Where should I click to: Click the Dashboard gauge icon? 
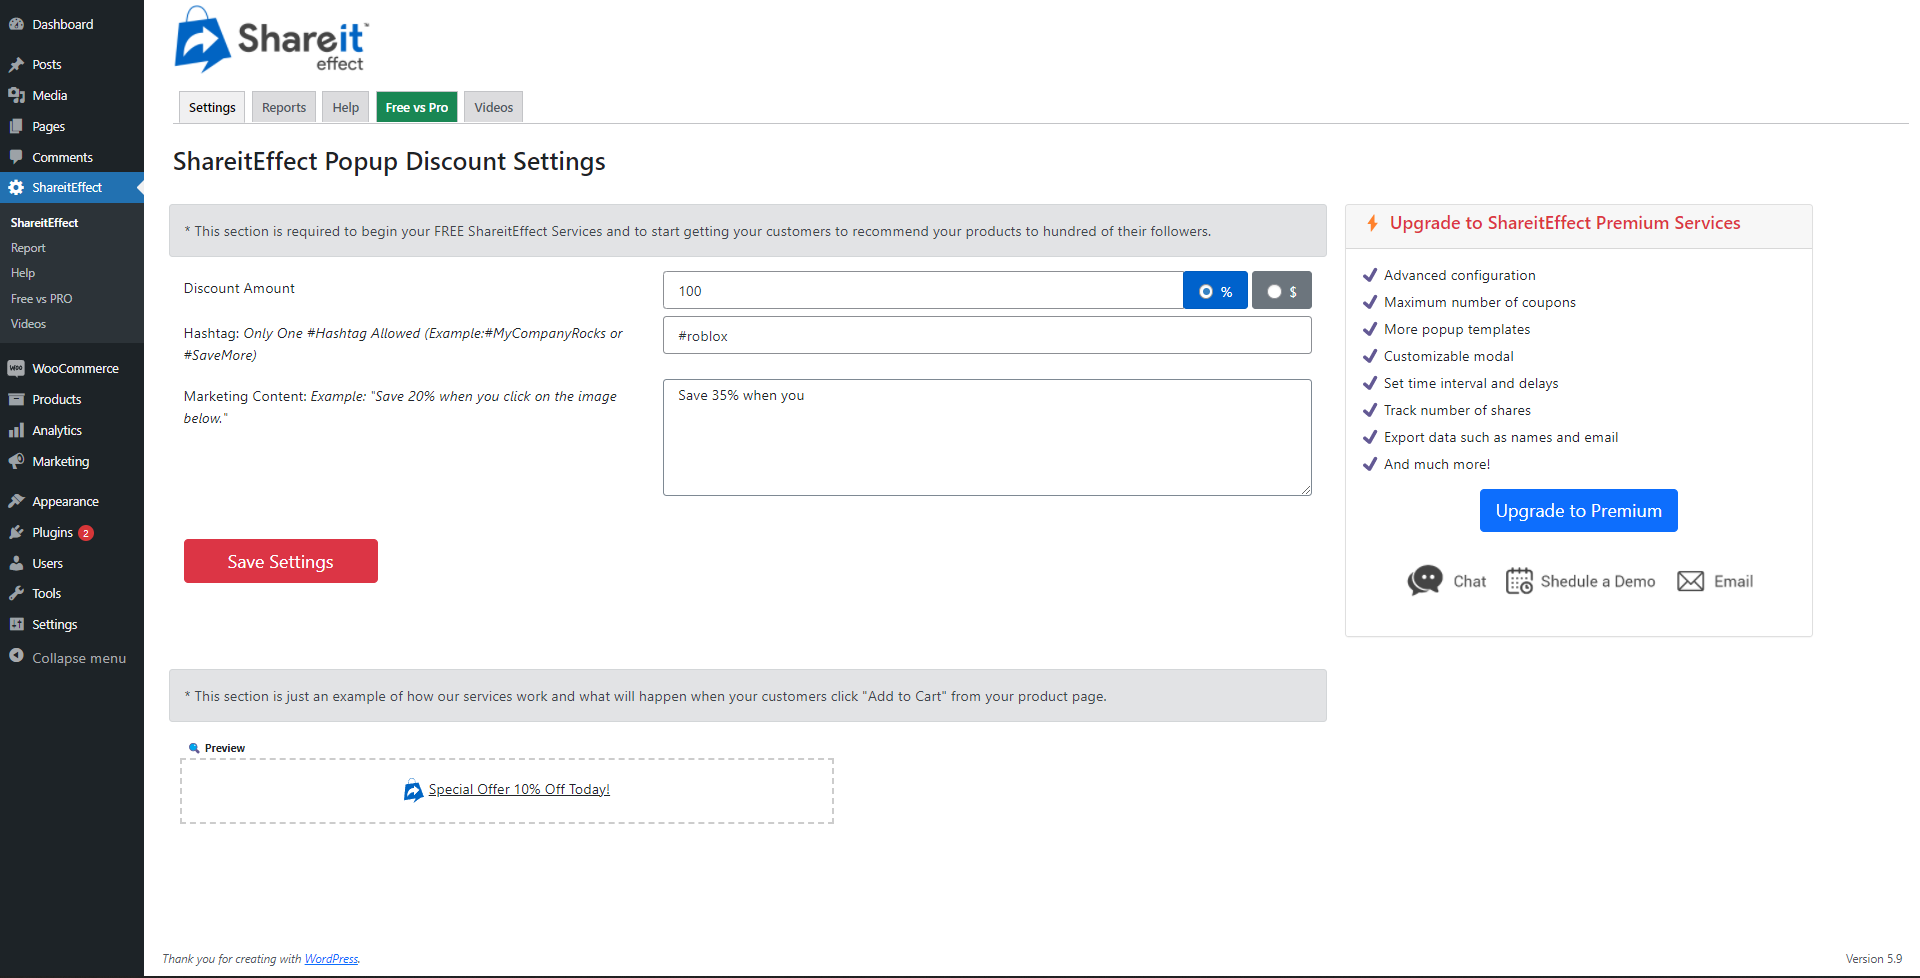[16, 24]
